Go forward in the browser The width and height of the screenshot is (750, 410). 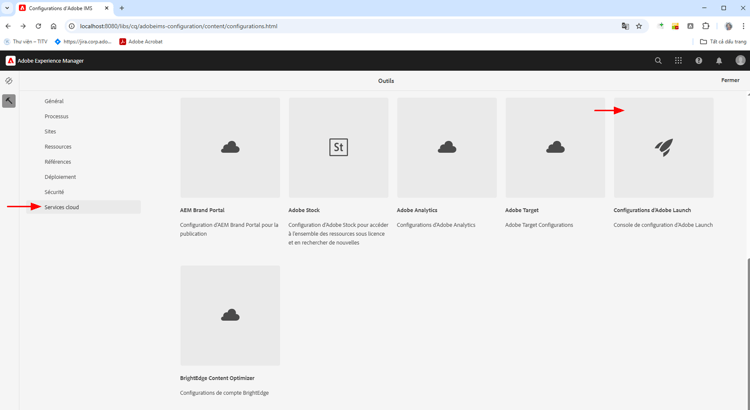[23, 26]
